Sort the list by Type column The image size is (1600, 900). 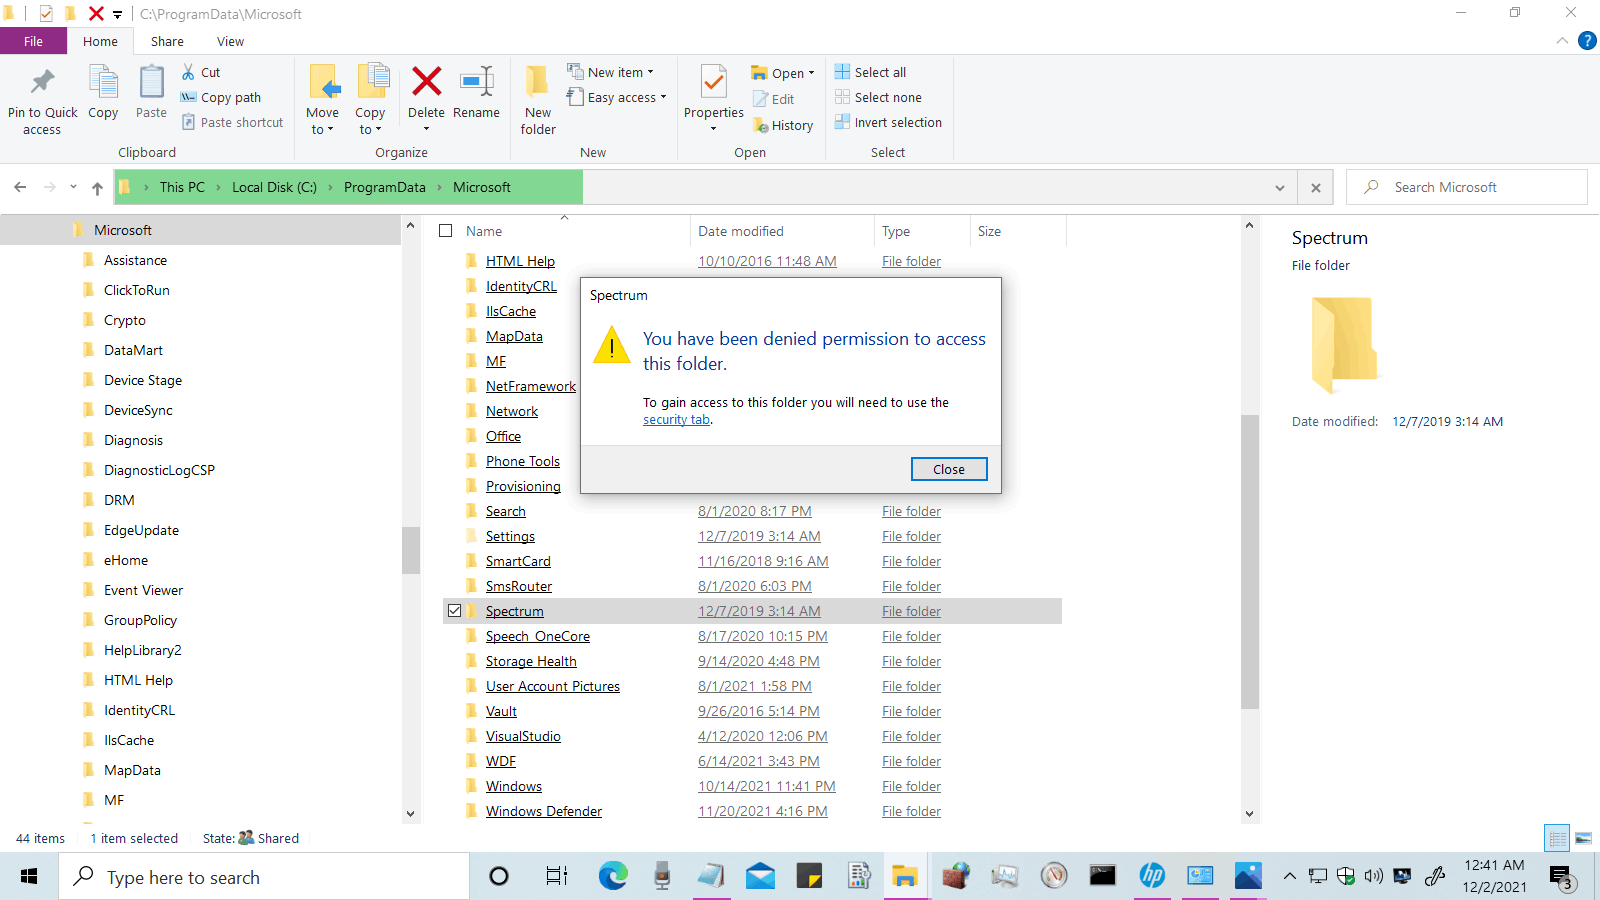[x=896, y=231]
